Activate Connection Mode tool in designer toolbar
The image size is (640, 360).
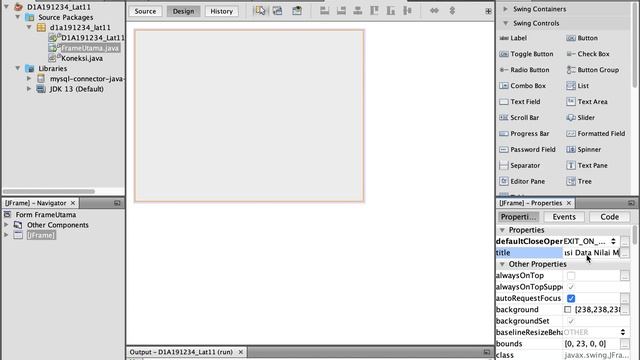(x=278, y=11)
